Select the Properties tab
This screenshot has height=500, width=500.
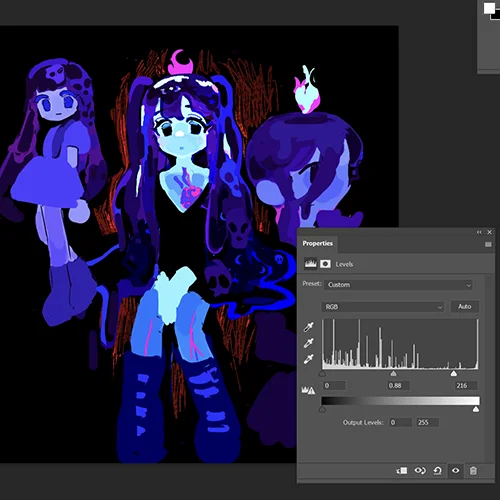point(318,243)
